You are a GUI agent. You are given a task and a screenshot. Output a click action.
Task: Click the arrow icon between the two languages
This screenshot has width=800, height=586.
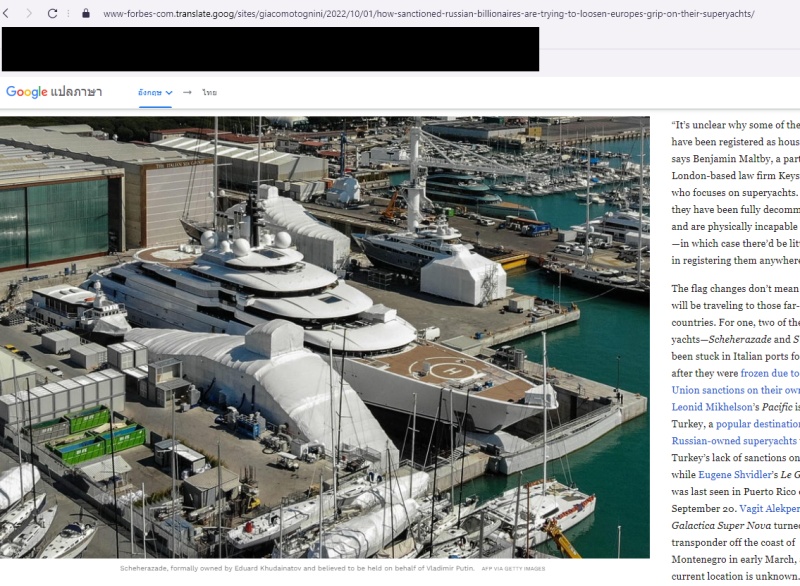pyautogui.click(x=188, y=90)
